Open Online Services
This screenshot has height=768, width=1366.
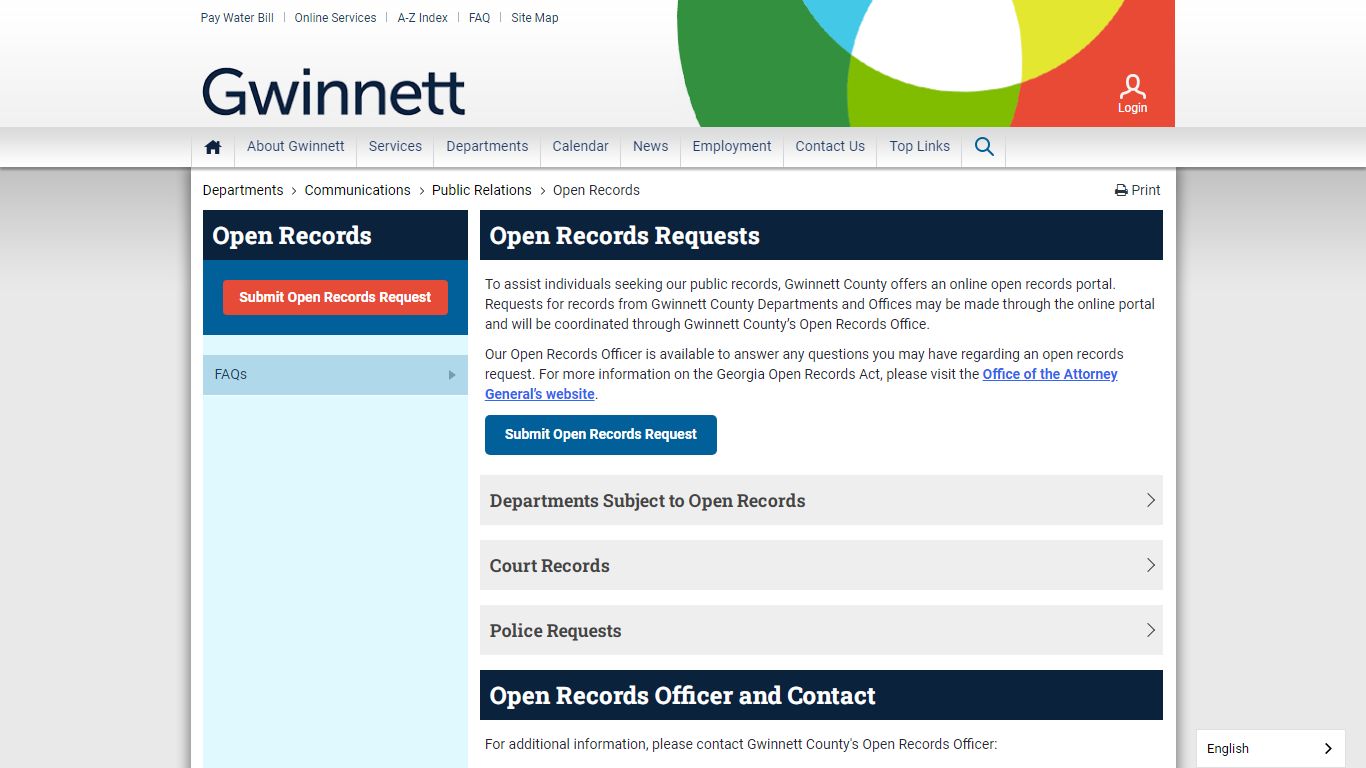[x=335, y=18]
